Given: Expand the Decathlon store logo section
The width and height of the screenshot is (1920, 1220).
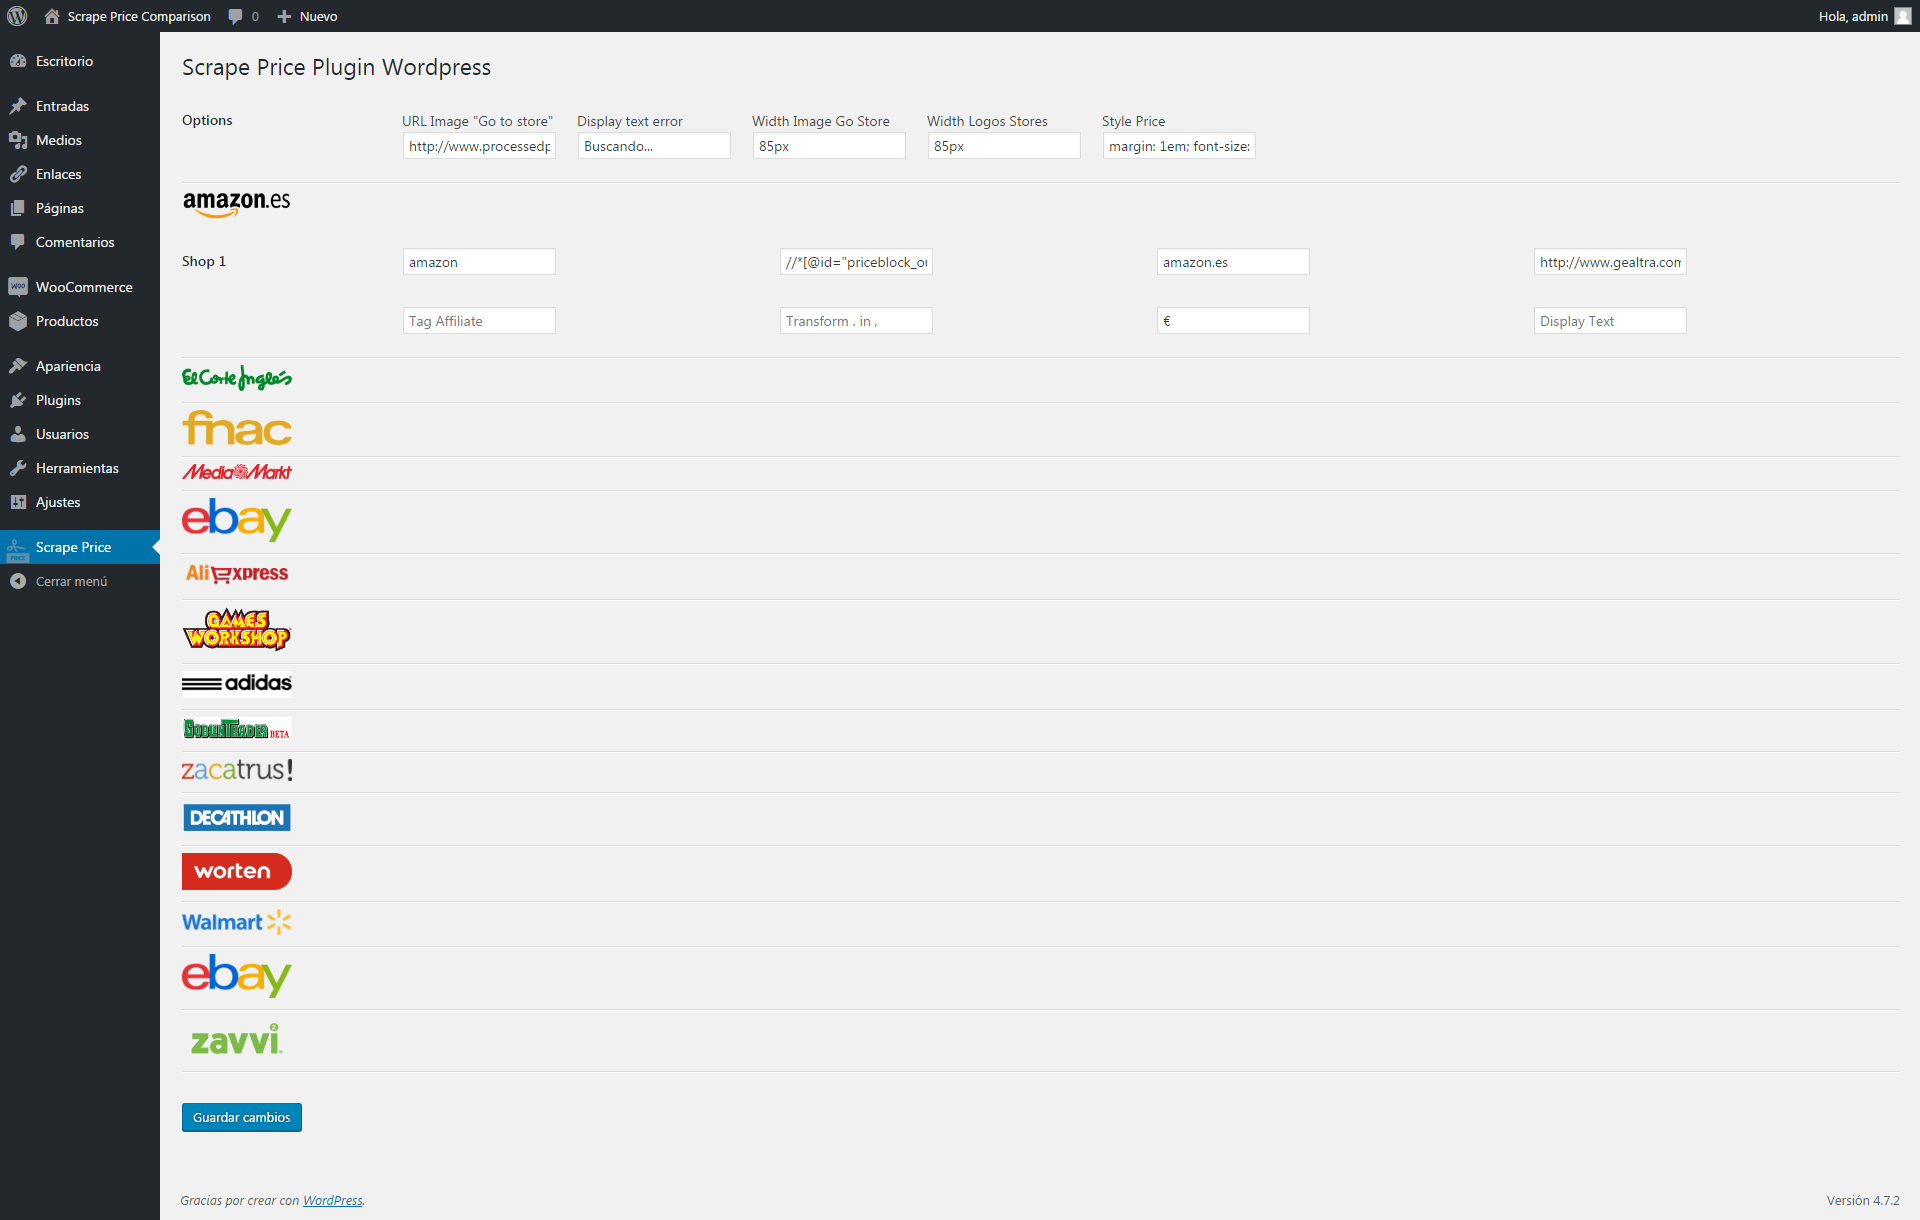Looking at the screenshot, I should tap(237, 818).
